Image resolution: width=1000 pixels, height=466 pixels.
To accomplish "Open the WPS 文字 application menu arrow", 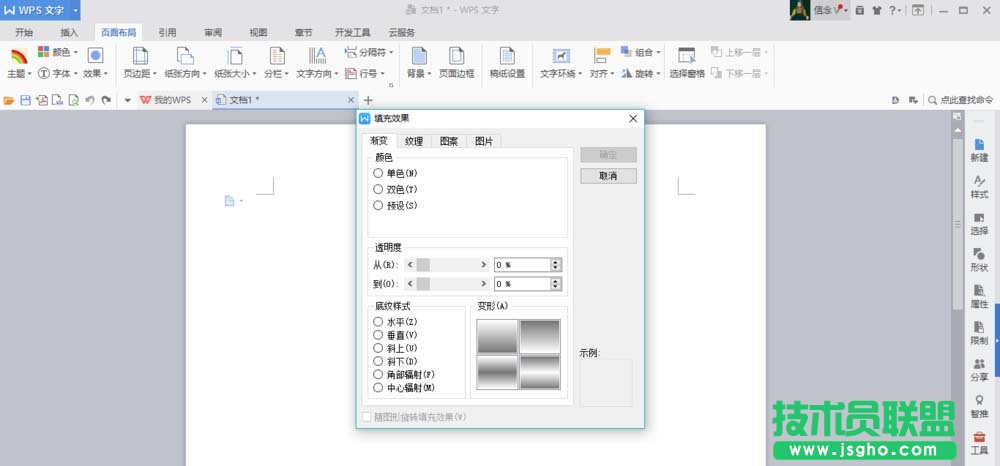I will (75, 10).
